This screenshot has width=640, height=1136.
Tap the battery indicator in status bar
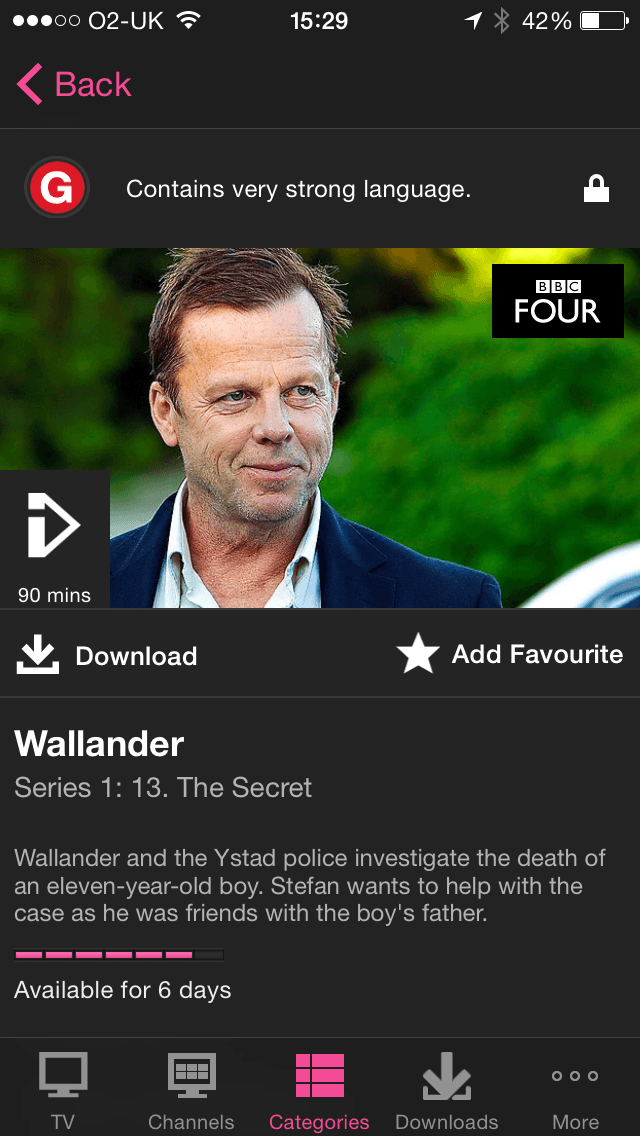604,21
